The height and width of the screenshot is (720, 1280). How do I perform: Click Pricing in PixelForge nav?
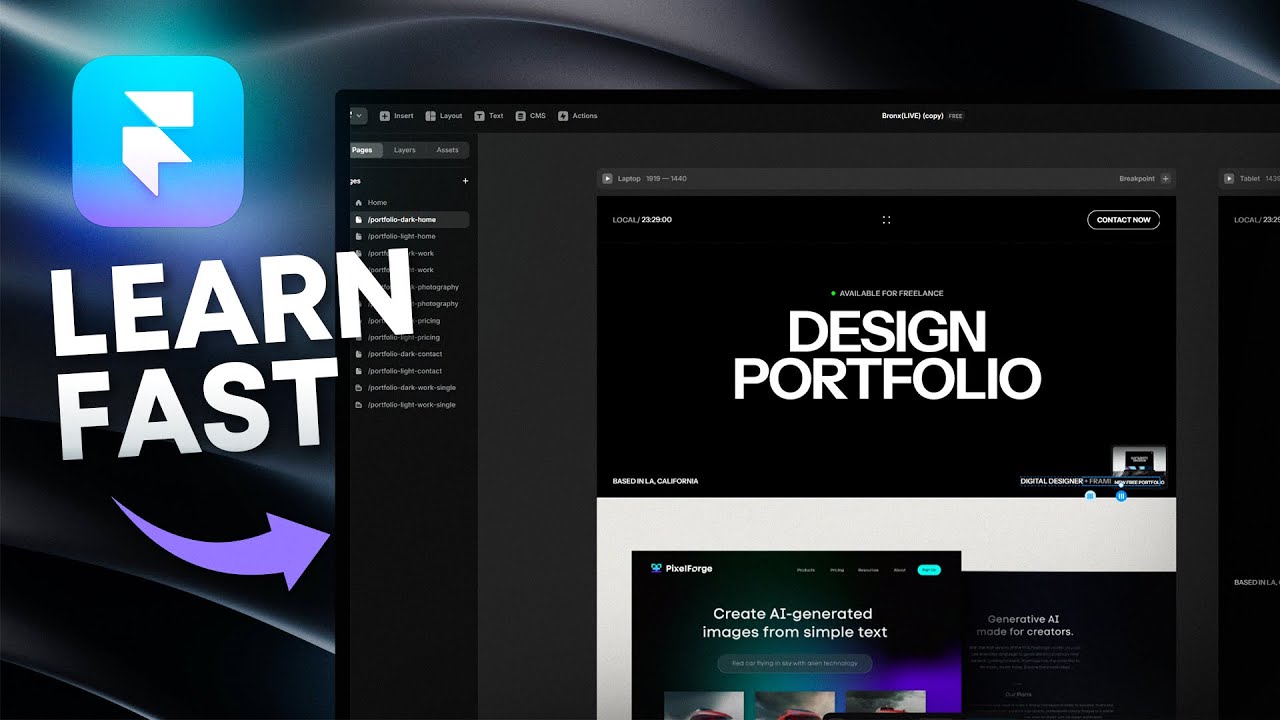coord(837,570)
